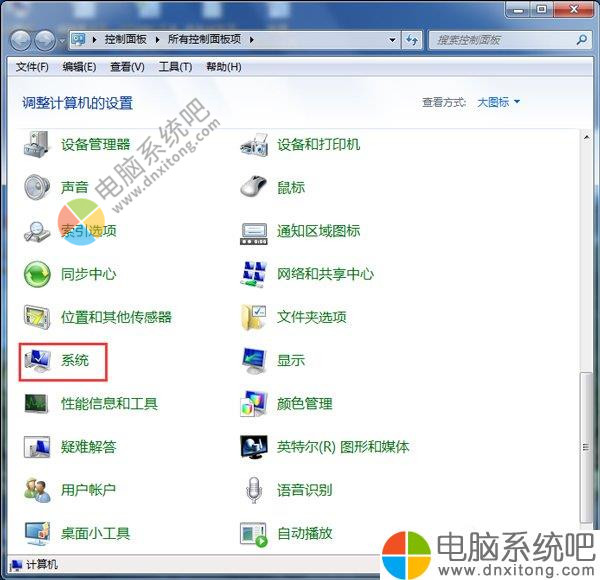Open 设备和打印机 printer icon
This screenshot has height=580, width=600.
pos(254,145)
